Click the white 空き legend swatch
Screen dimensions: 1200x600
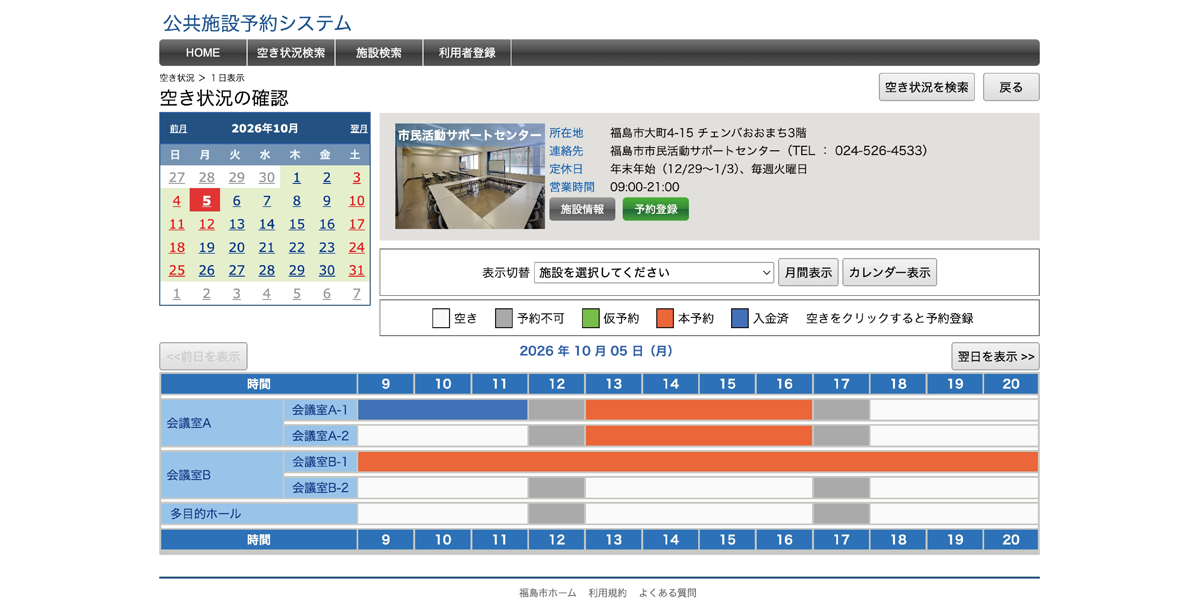click(x=441, y=318)
